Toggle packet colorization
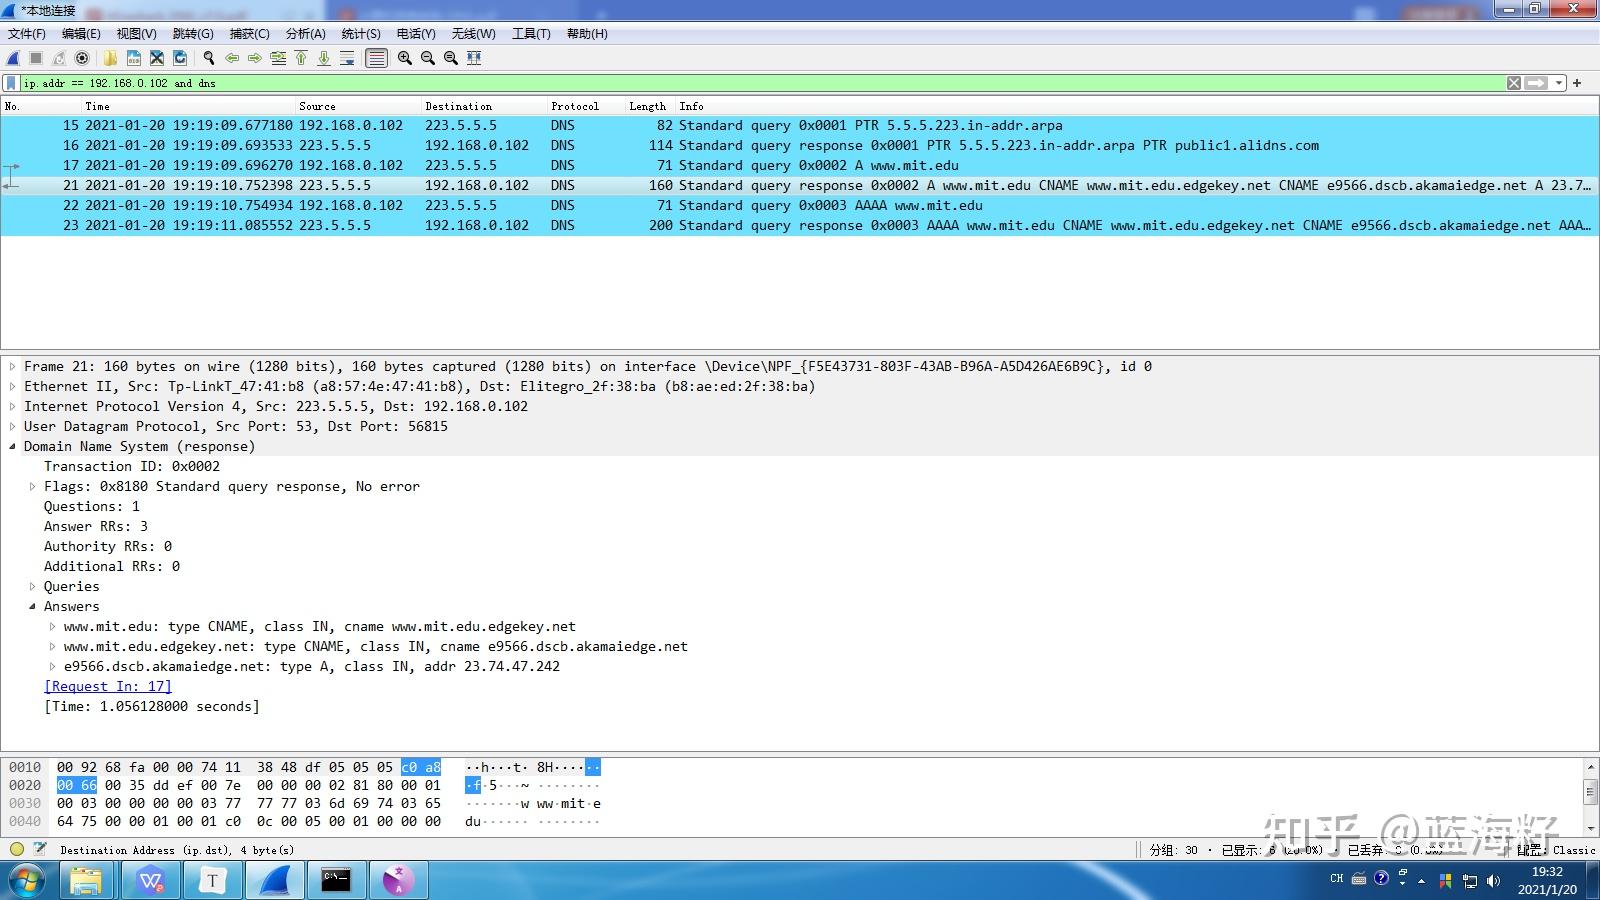Screen dimensions: 1600x900 click(x=376, y=58)
